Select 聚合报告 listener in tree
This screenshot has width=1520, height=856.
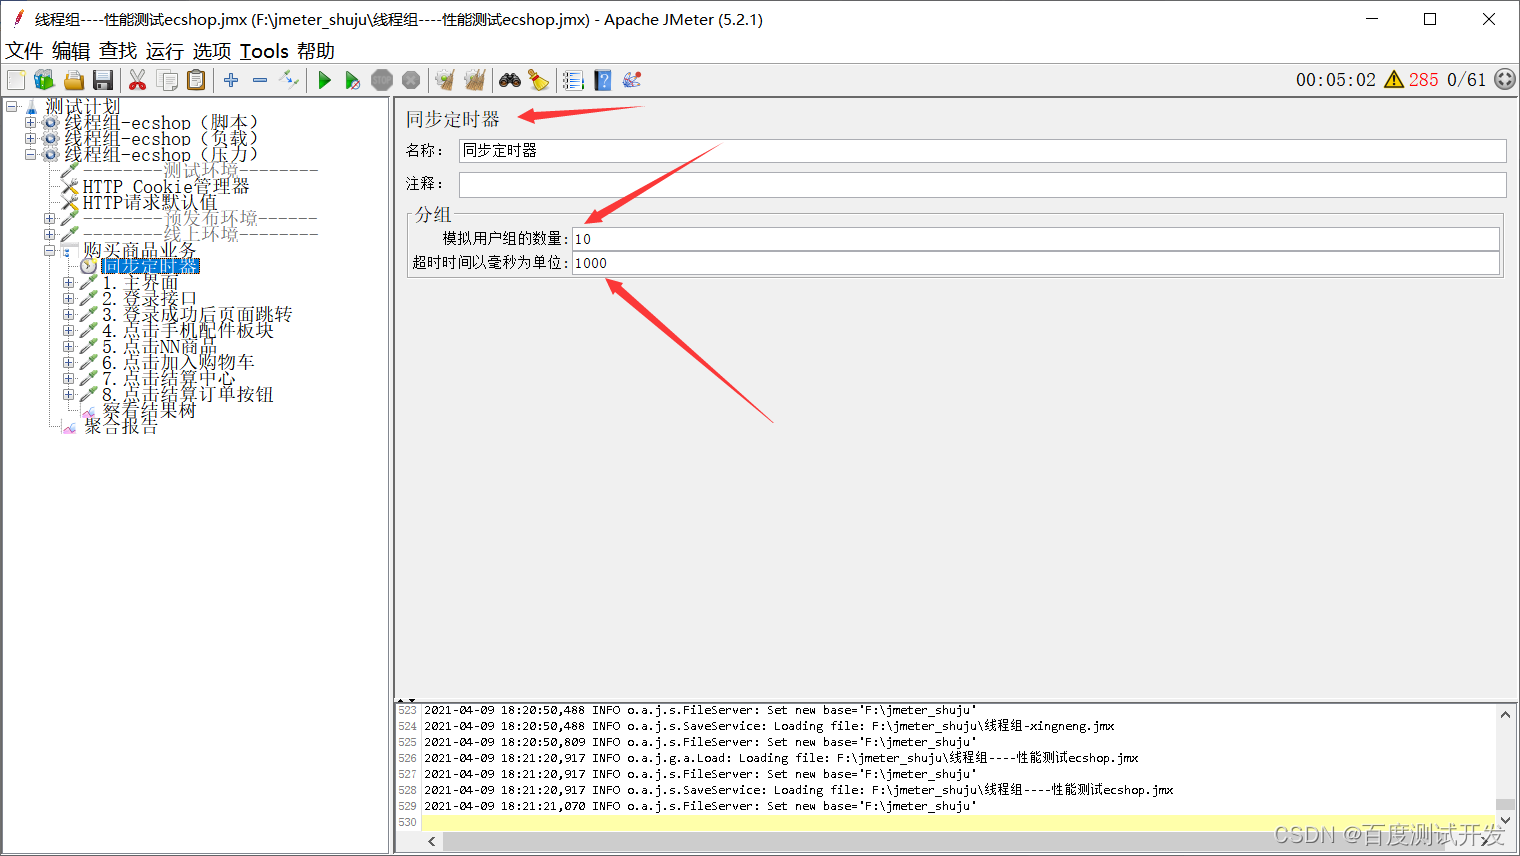120,426
